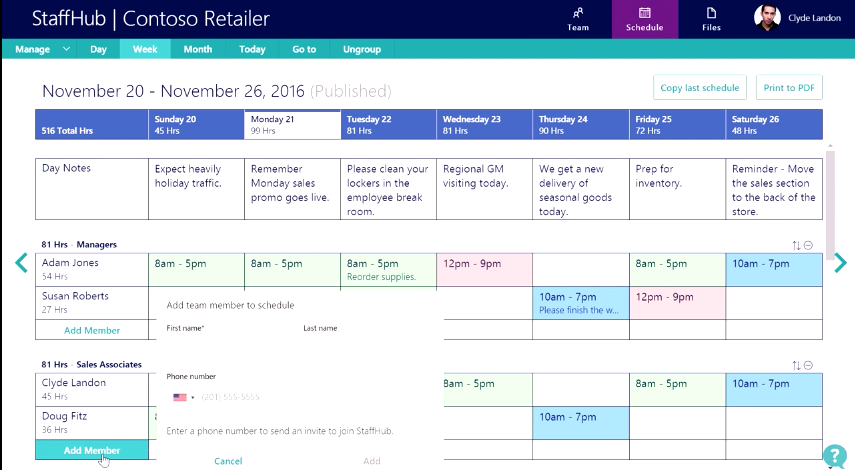
Task: Expand the Manage dropdown arrow
Action: point(66,49)
